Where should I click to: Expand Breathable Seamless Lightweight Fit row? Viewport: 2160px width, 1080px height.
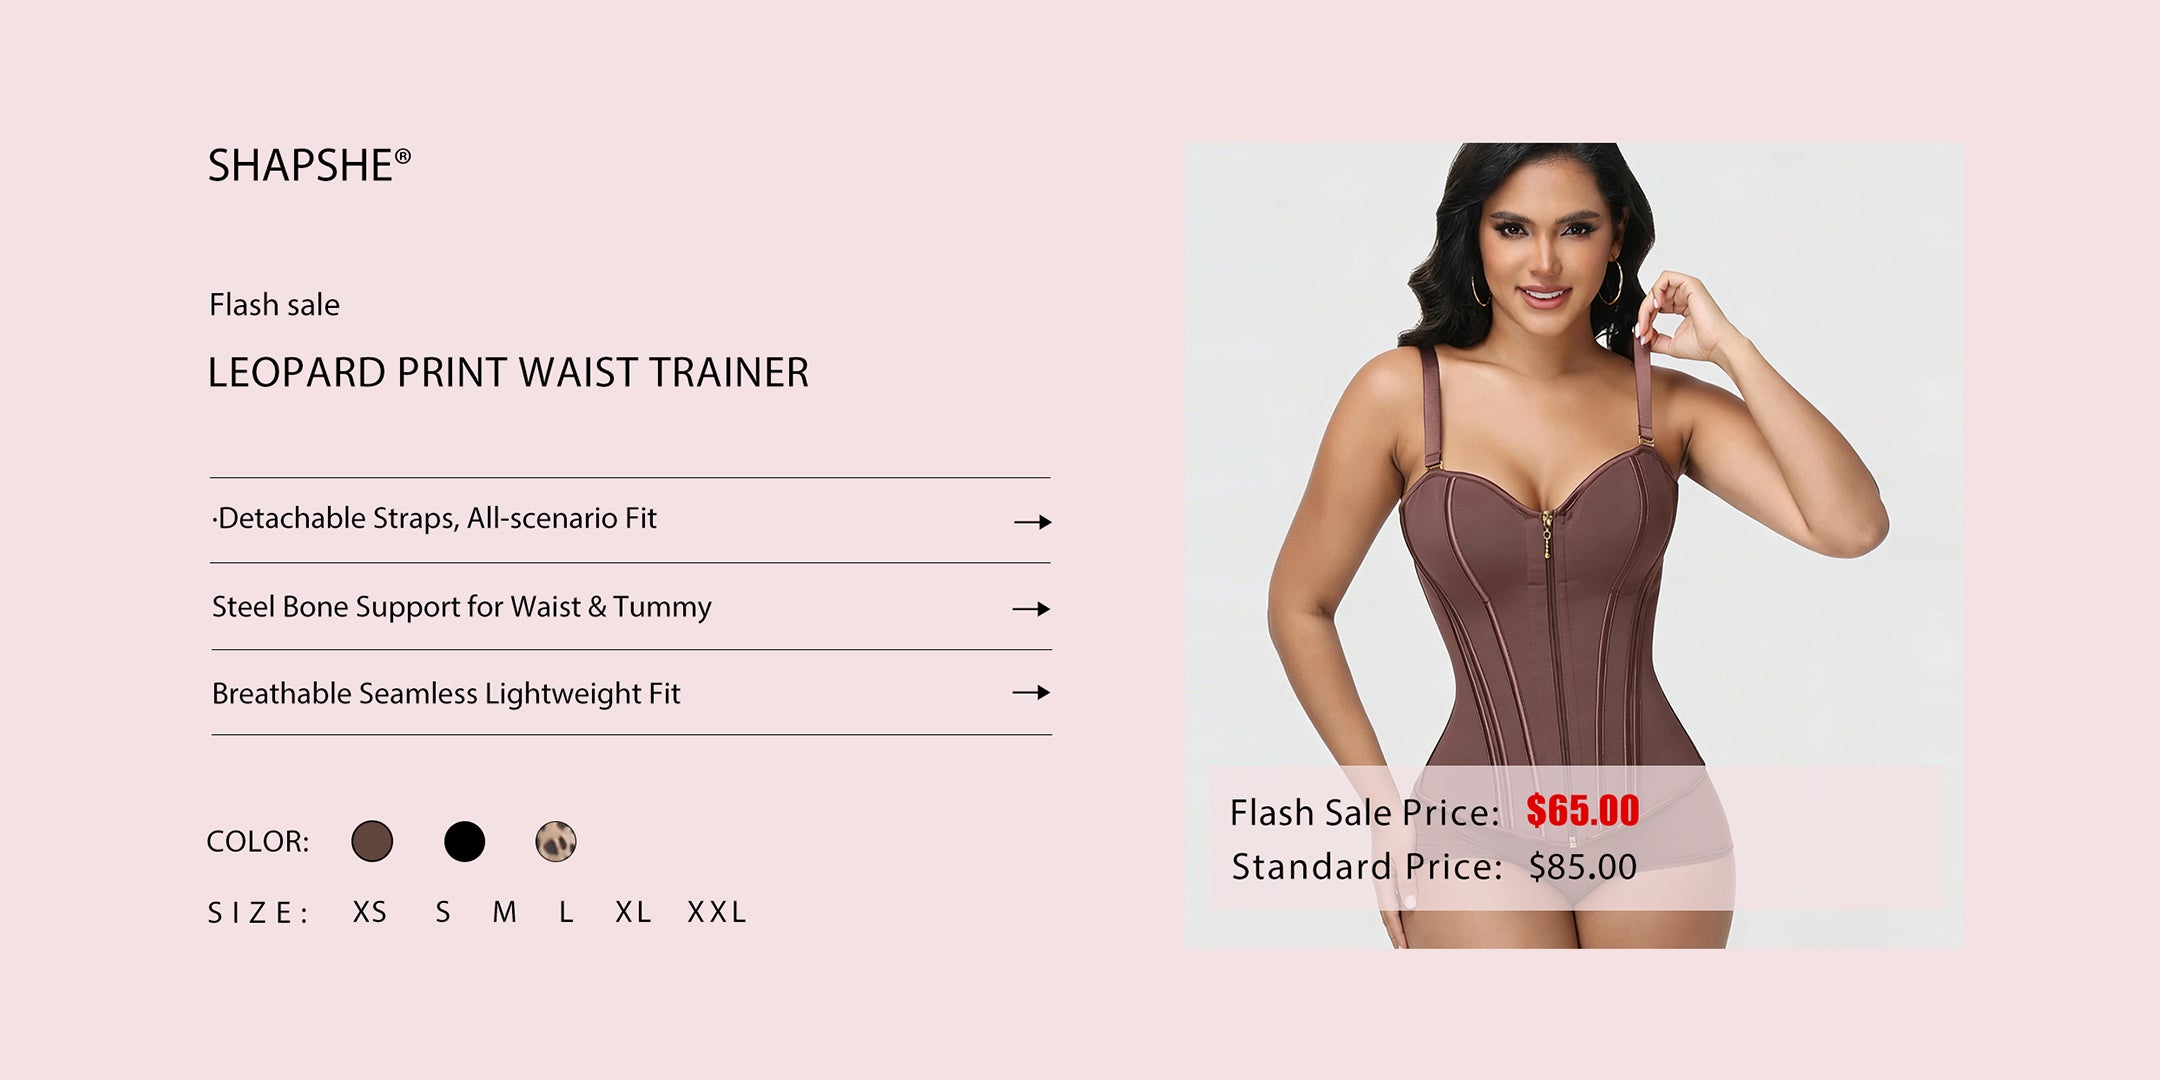(631, 693)
